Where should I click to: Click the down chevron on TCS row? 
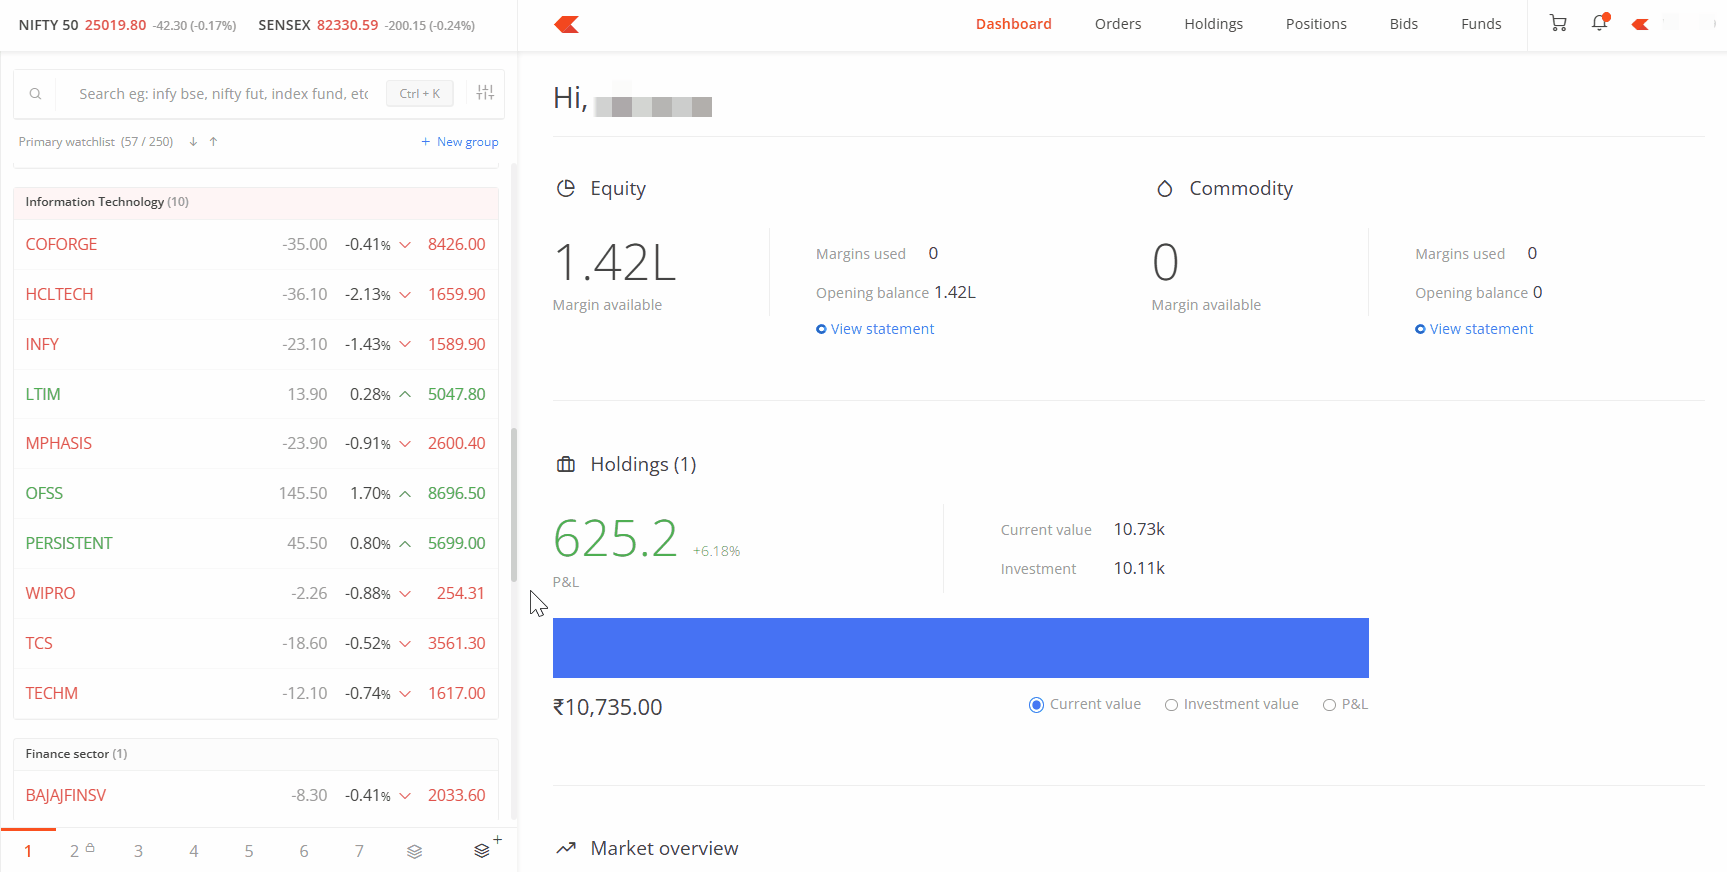pos(405,643)
